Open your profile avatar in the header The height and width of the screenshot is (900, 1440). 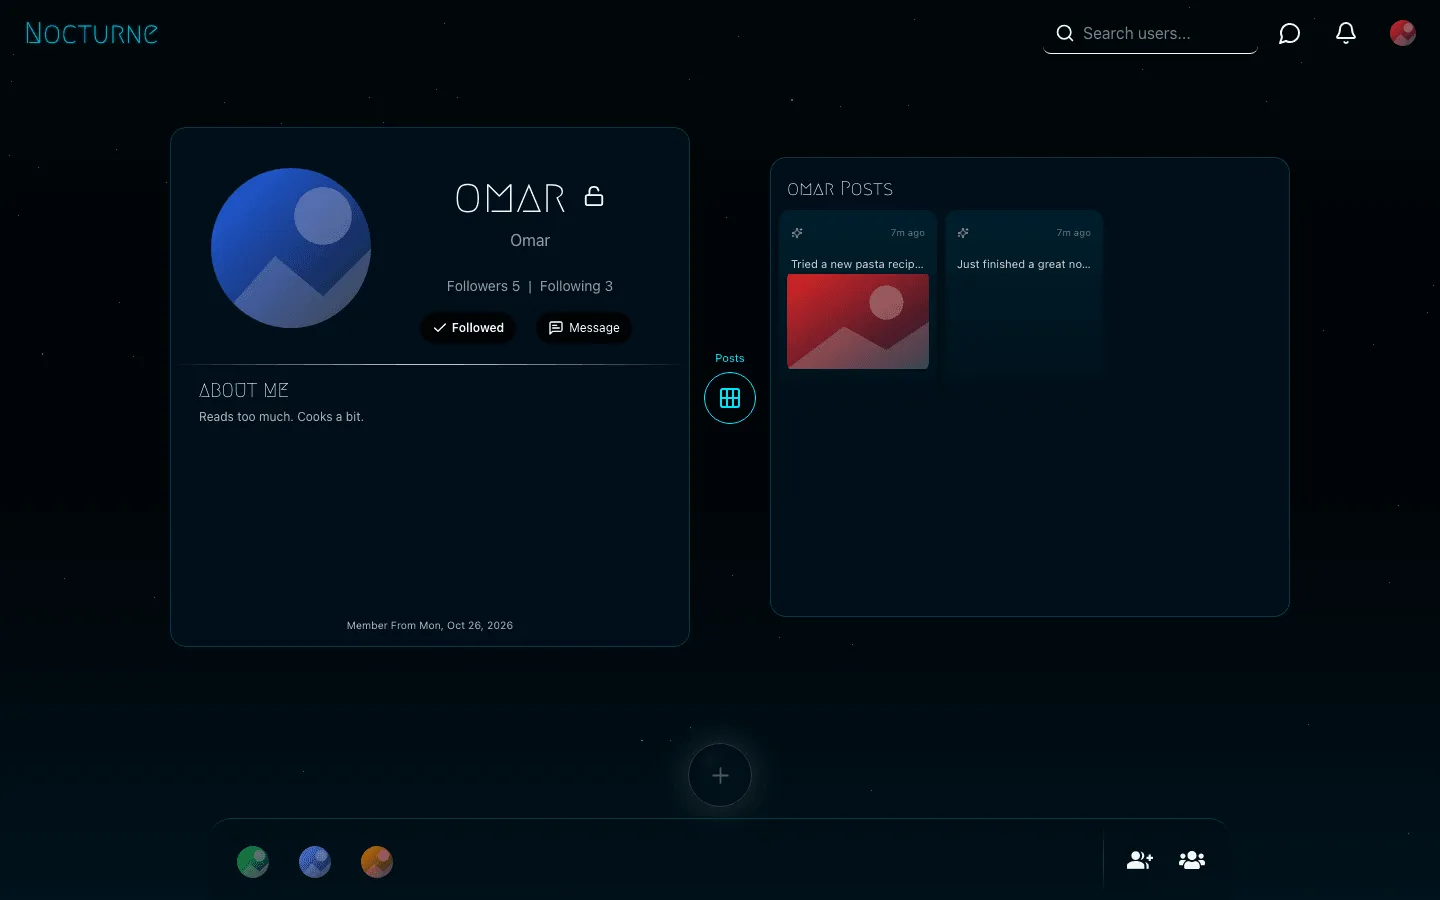[x=1403, y=33]
